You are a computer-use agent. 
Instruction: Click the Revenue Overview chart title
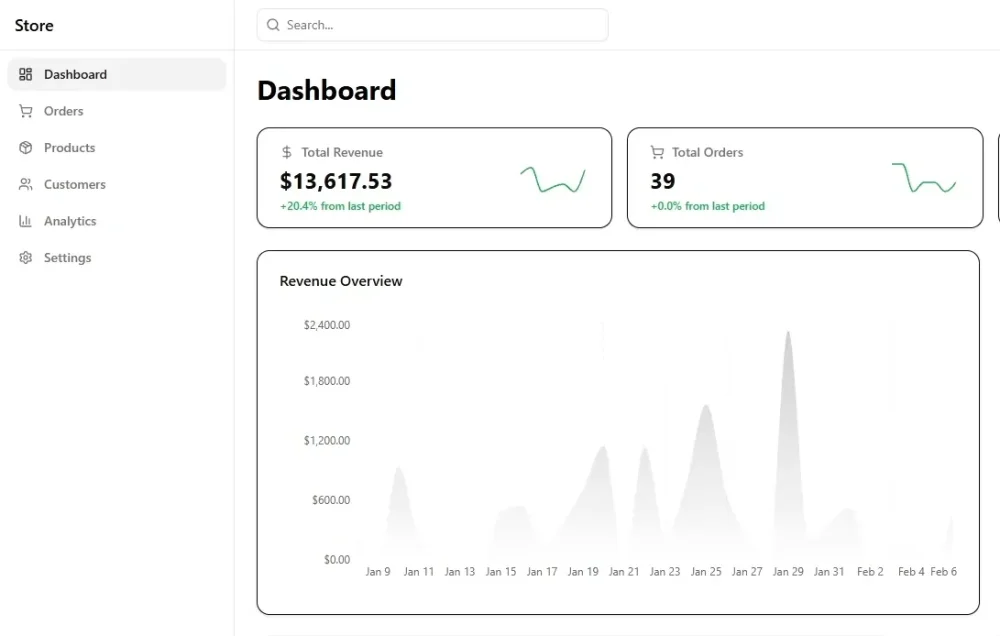(340, 281)
